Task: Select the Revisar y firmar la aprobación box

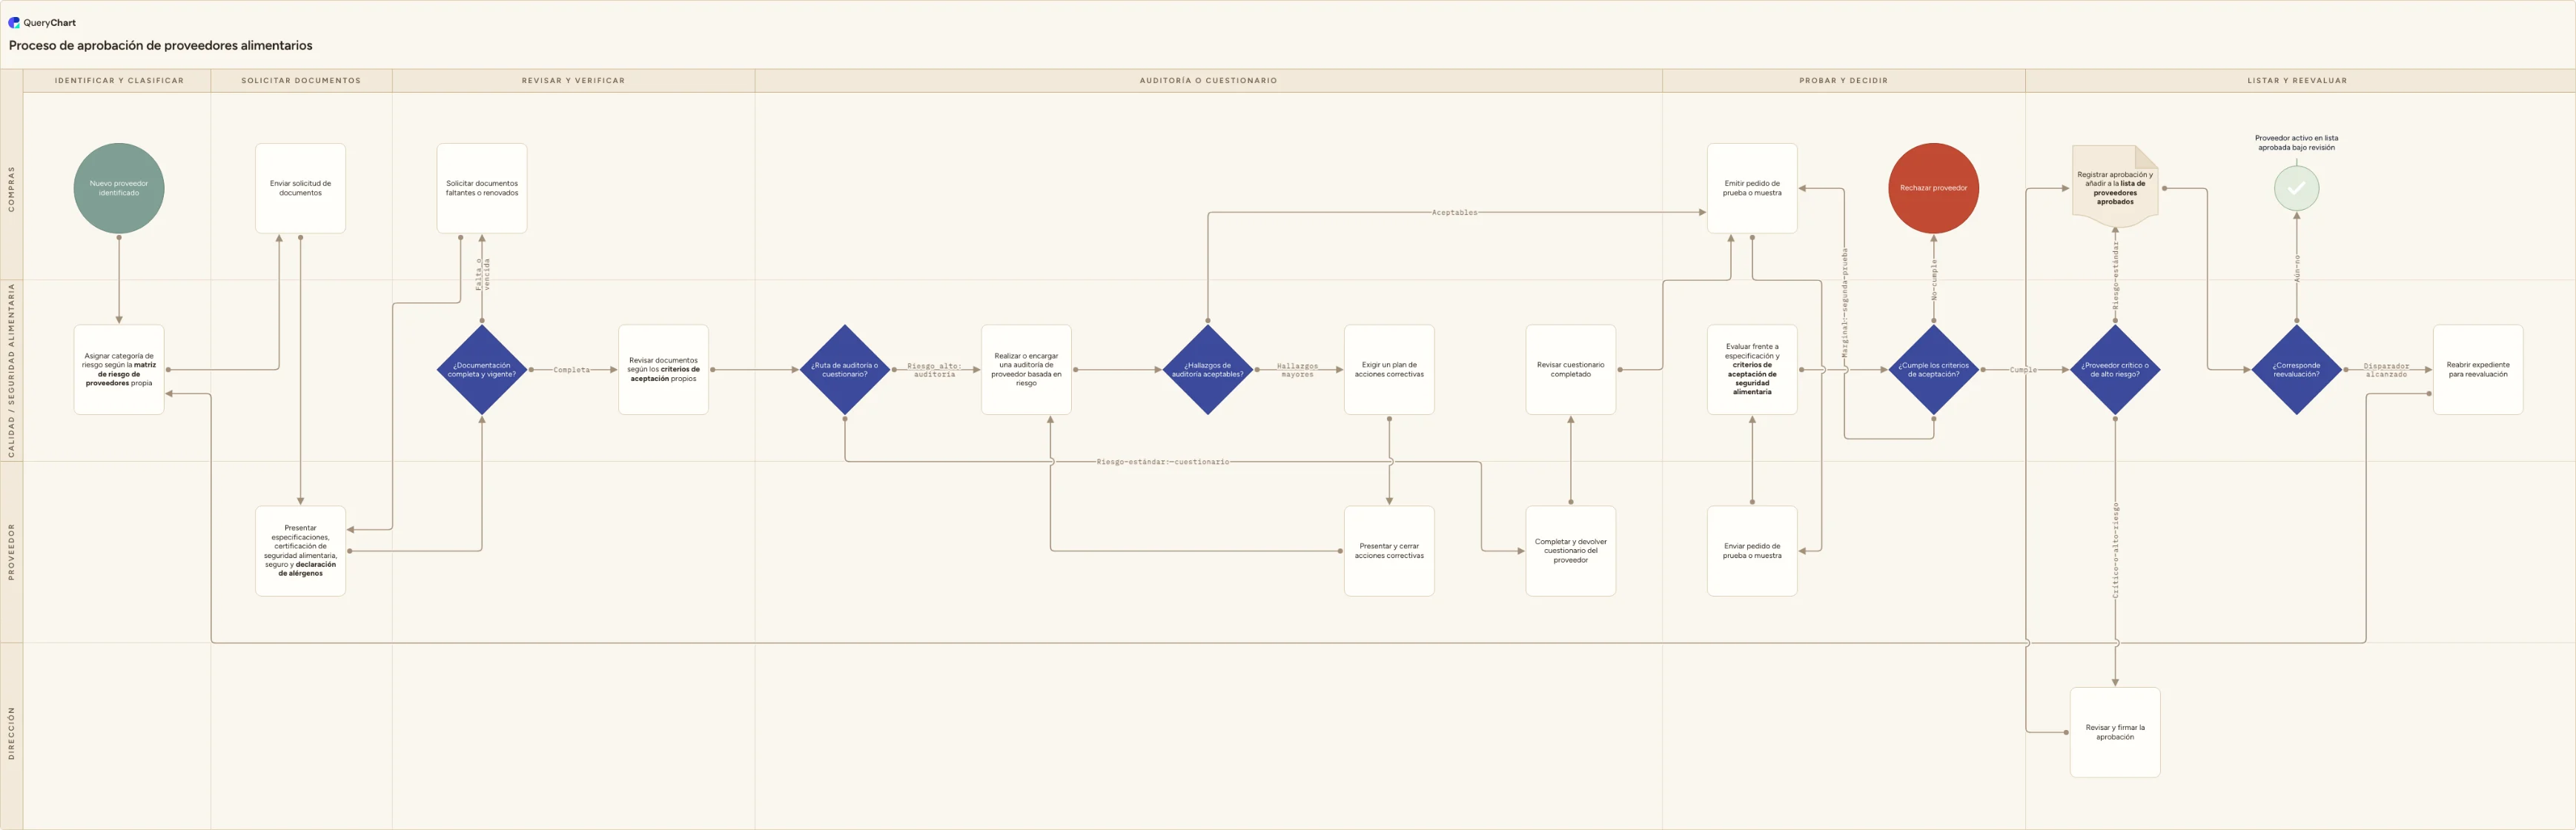Action: click(2115, 732)
